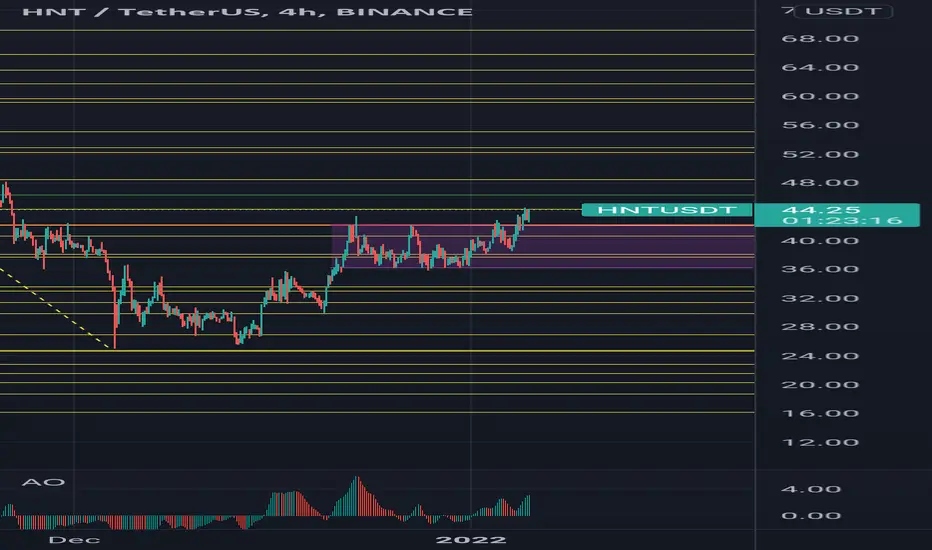The height and width of the screenshot is (550, 932).
Task: Click the 36.00 price axis label
Action: [820, 269]
